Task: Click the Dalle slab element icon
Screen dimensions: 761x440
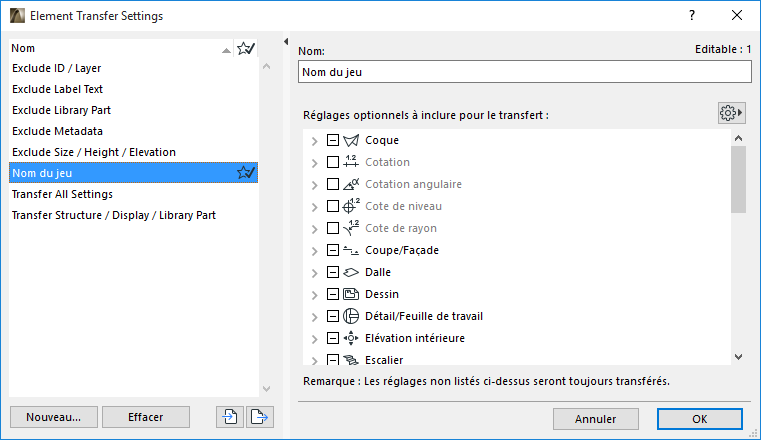Action: tap(351, 272)
